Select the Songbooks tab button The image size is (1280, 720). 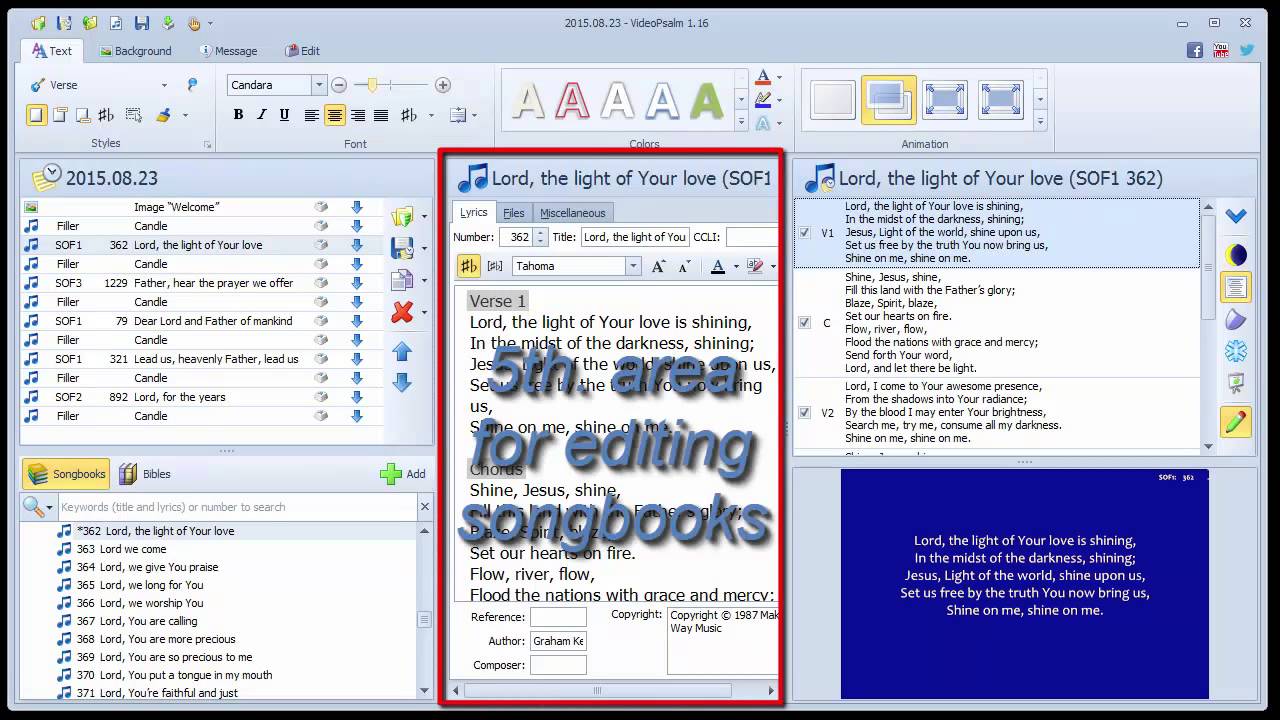[x=66, y=474]
